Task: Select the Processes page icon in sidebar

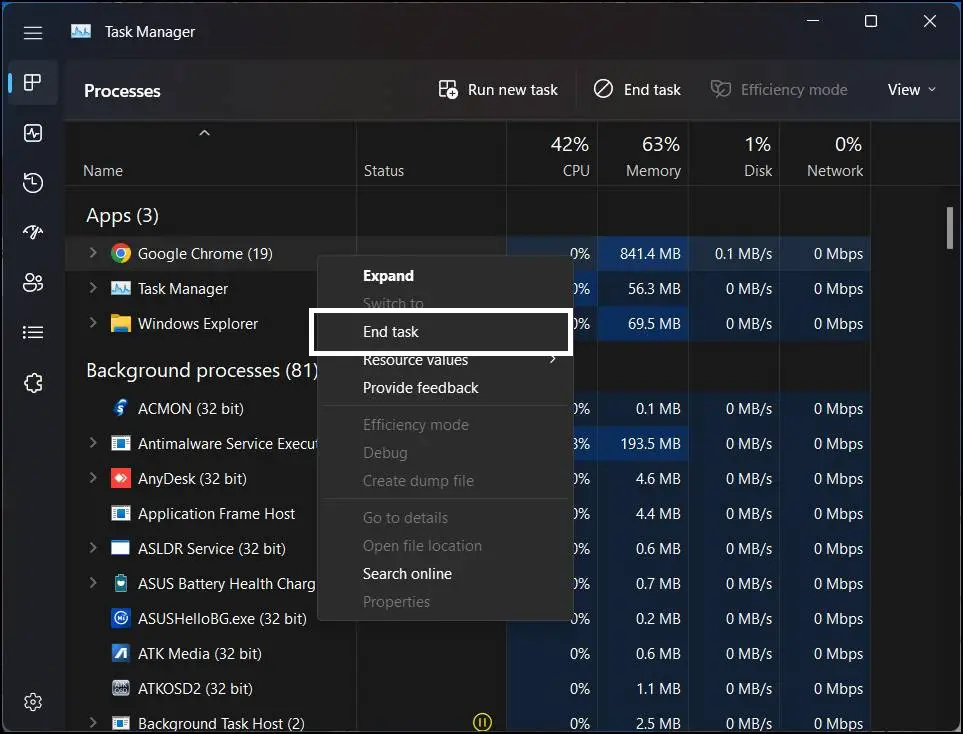Action: 33,82
